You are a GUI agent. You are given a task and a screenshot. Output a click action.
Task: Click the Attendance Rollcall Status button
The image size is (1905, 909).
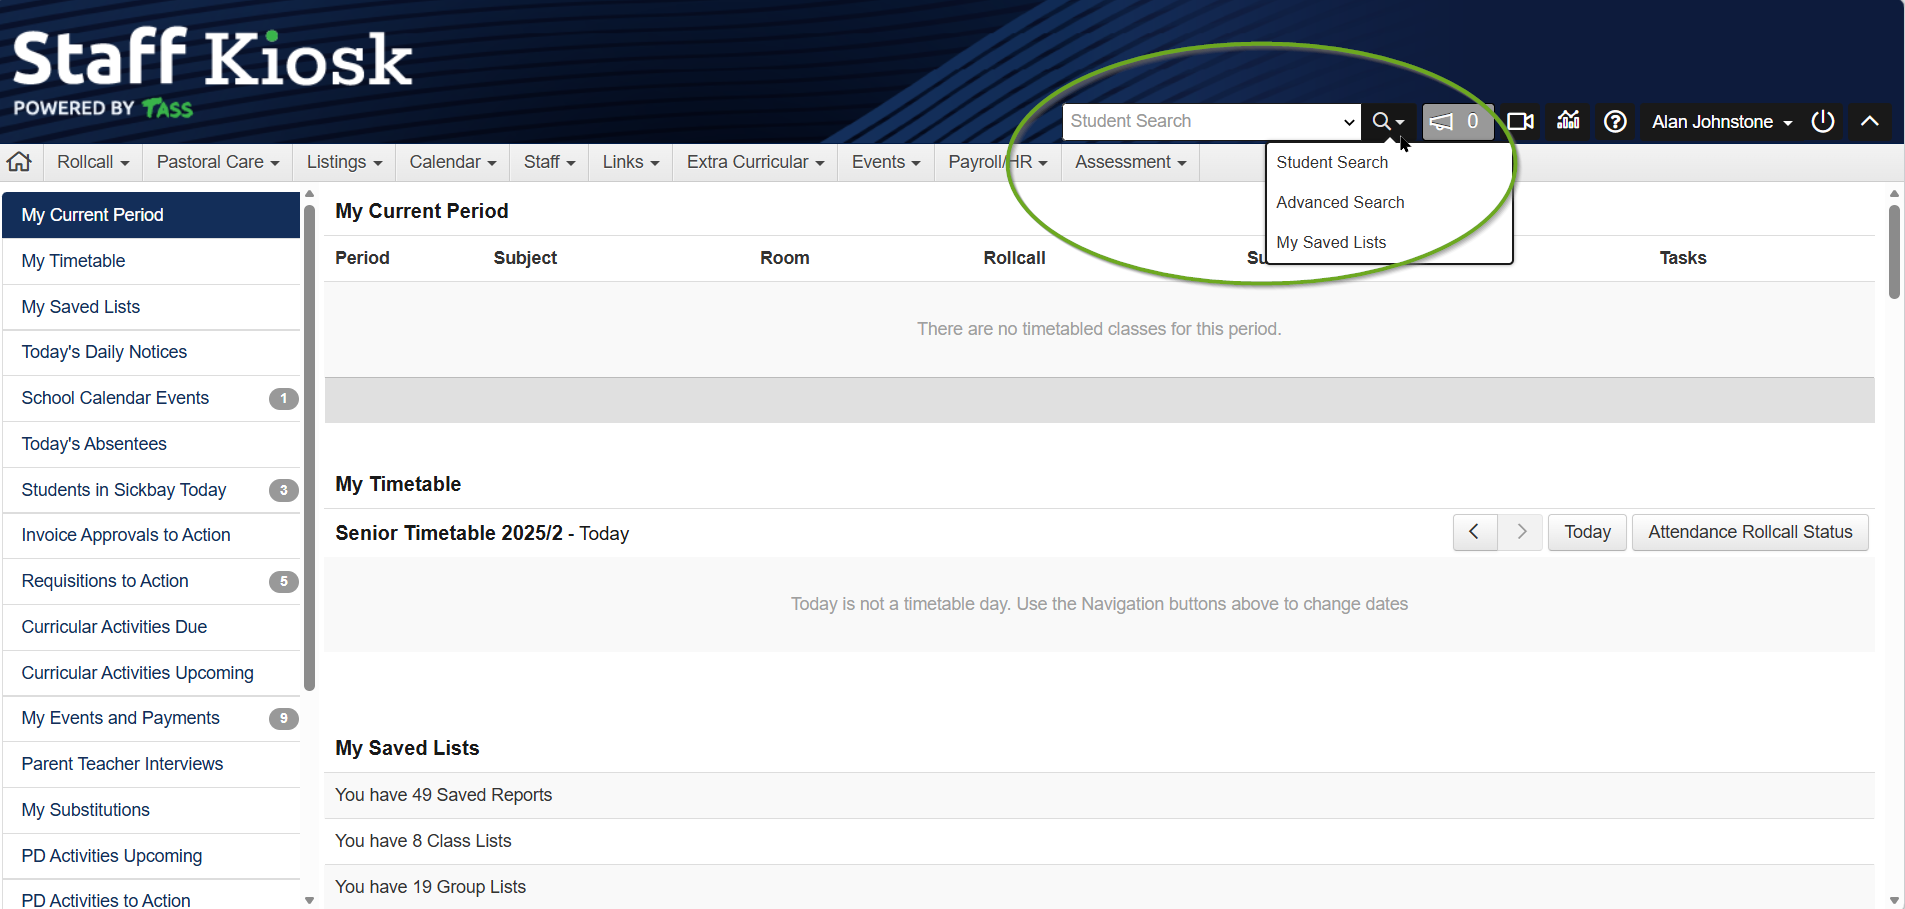(1750, 532)
